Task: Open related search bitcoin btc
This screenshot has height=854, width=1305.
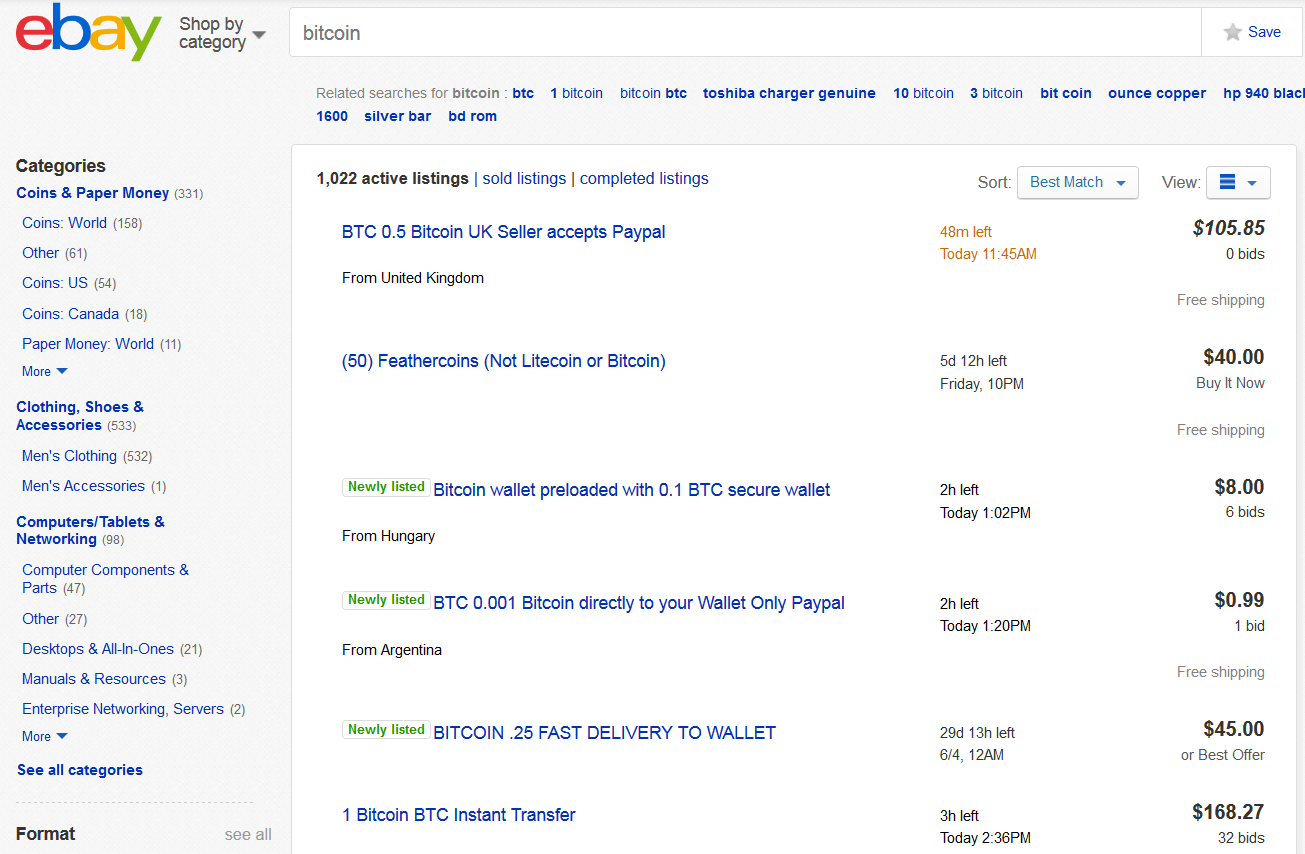Action: (653, 93)
